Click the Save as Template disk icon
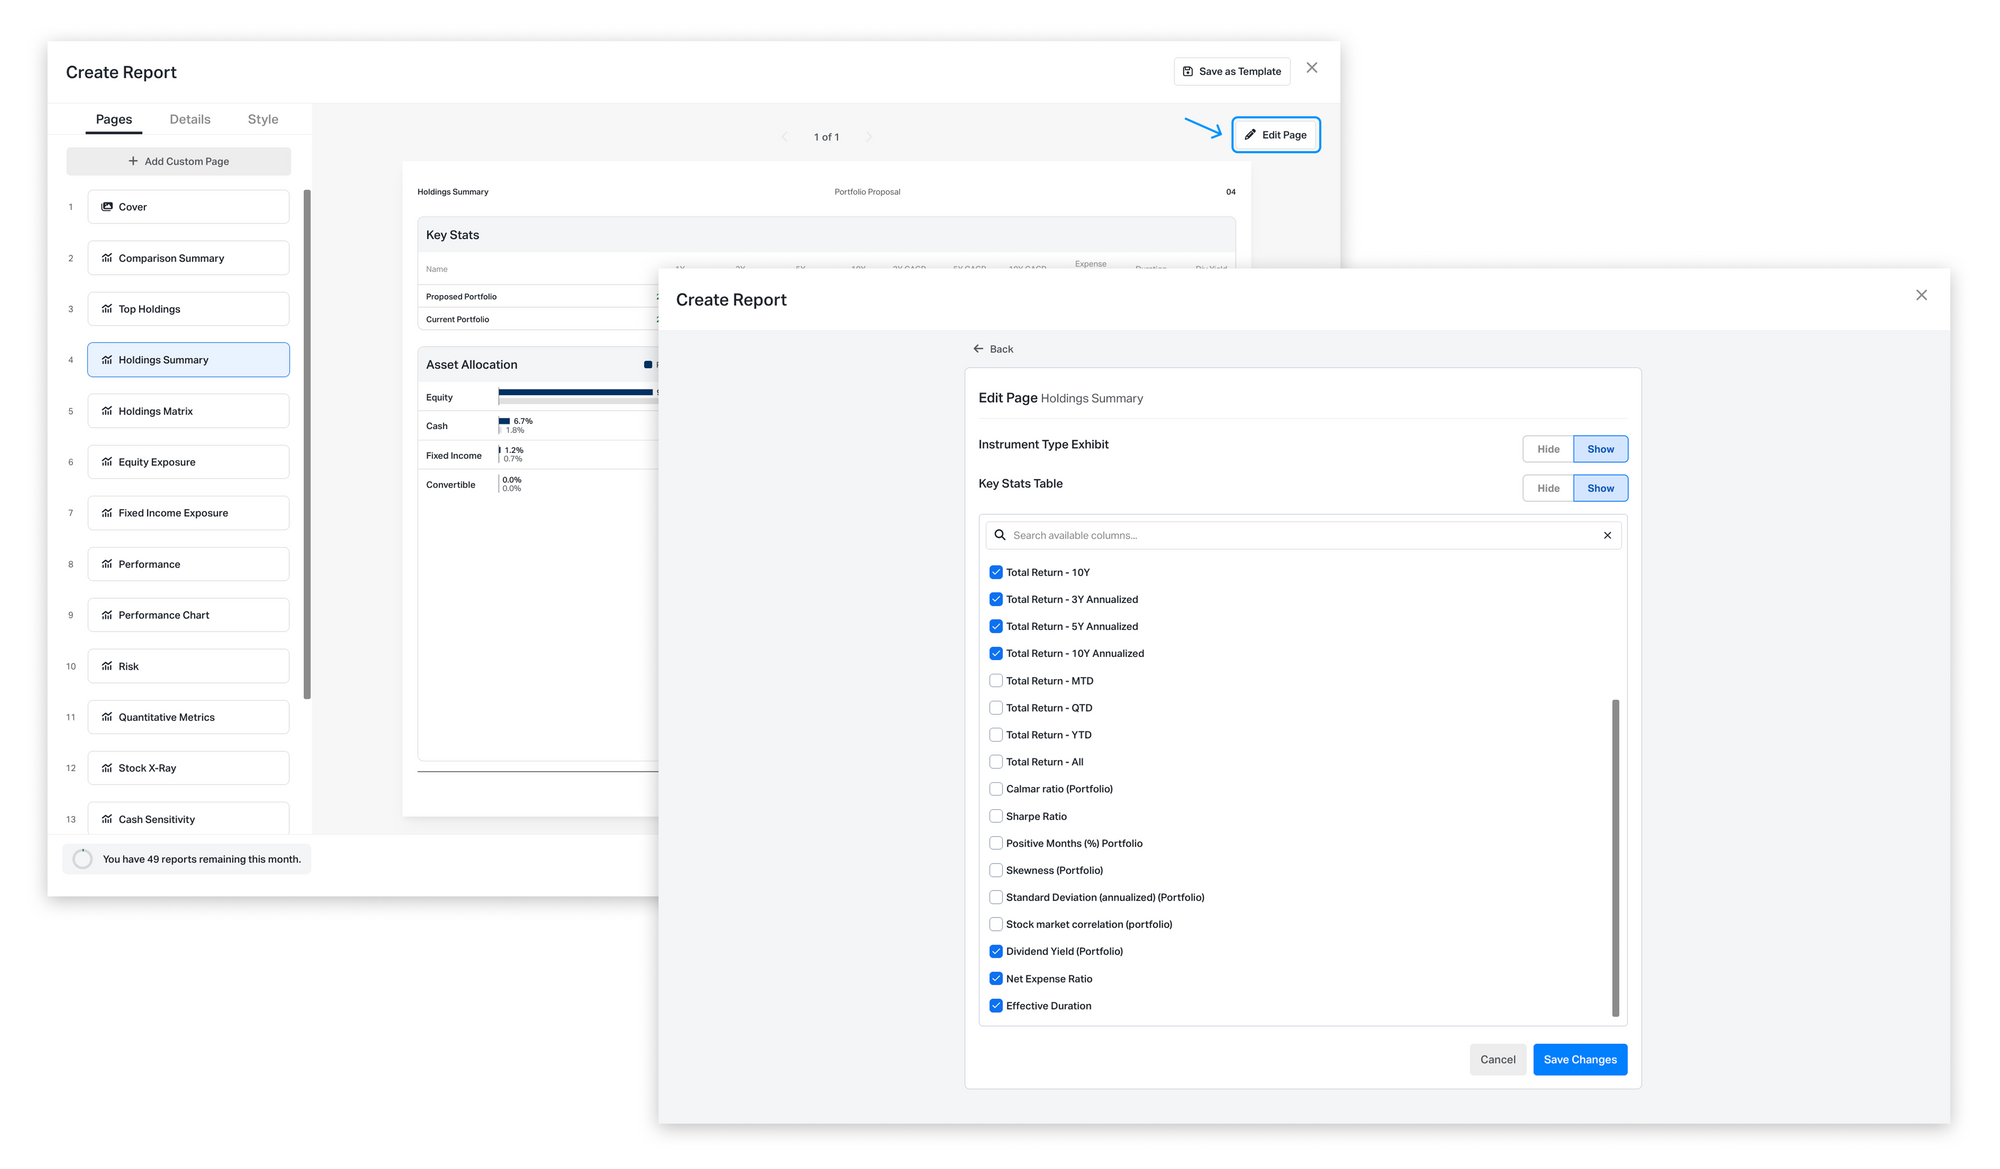This screenshot has width=2000, height=1169. [x=1188, y=72]
